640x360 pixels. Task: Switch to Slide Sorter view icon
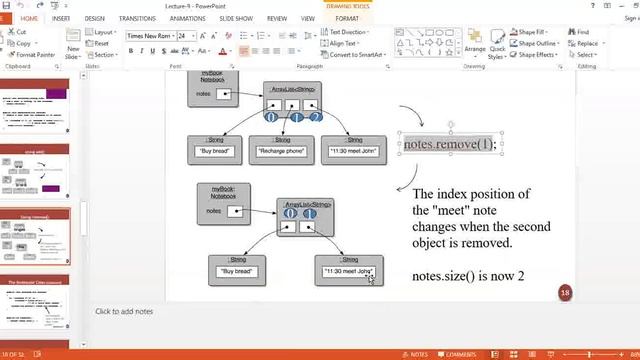point(513,354)
